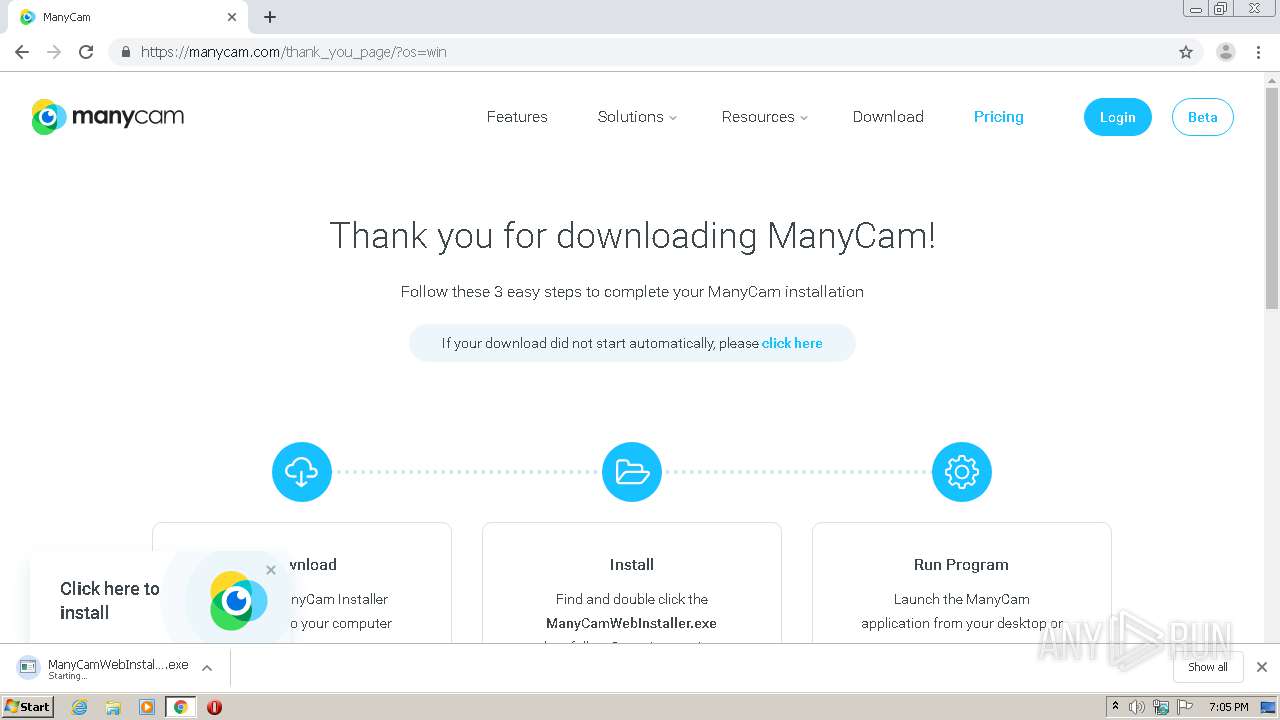Close the ManyCam browser tab
The width and height of the screenshot is (1280, 720).
[x=232, y=17]
